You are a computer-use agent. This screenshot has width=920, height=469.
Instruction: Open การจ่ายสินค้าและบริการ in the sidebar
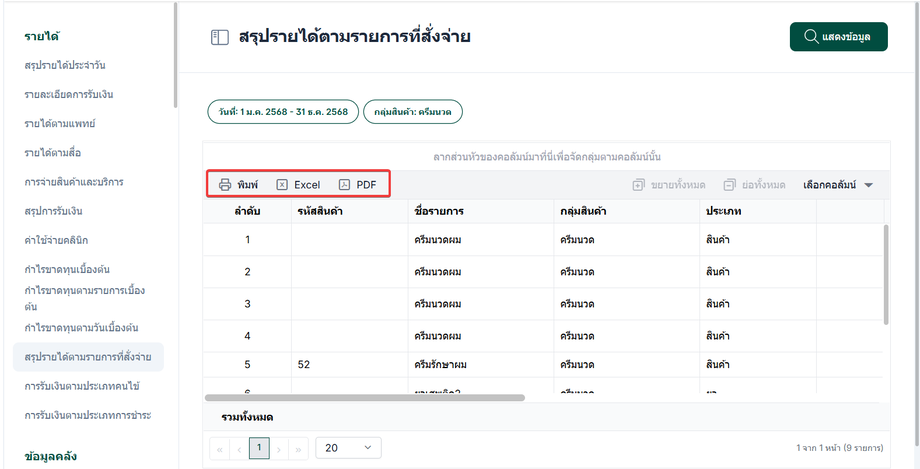tap(74, 182)
